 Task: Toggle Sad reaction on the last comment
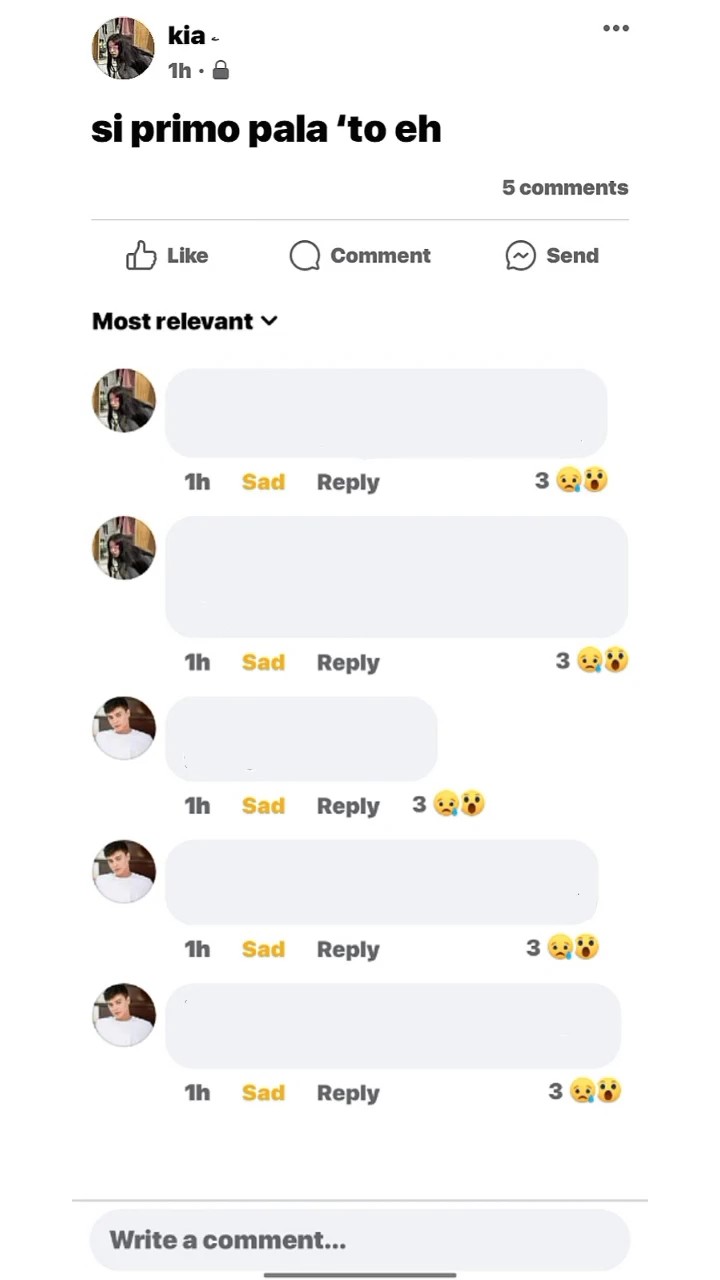(263, 1093)
